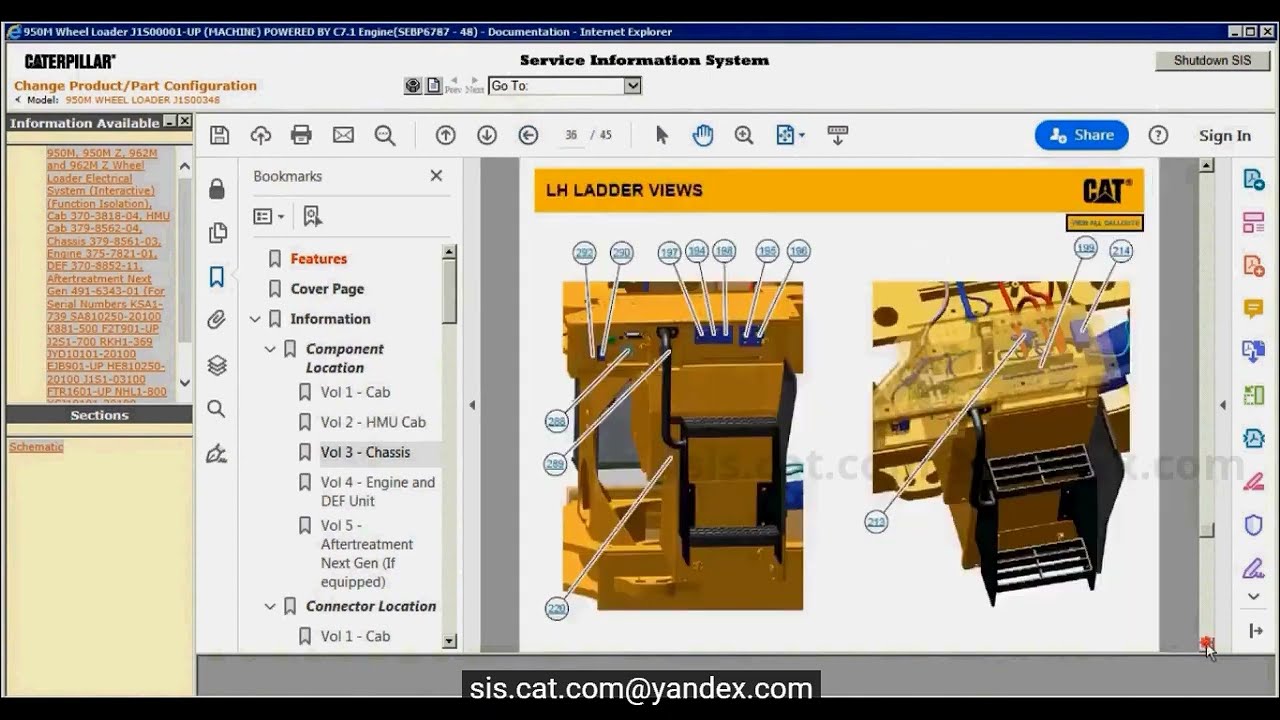Open the Comment tool icon
Viewport: 1280px width, 720px height.
1253,309
